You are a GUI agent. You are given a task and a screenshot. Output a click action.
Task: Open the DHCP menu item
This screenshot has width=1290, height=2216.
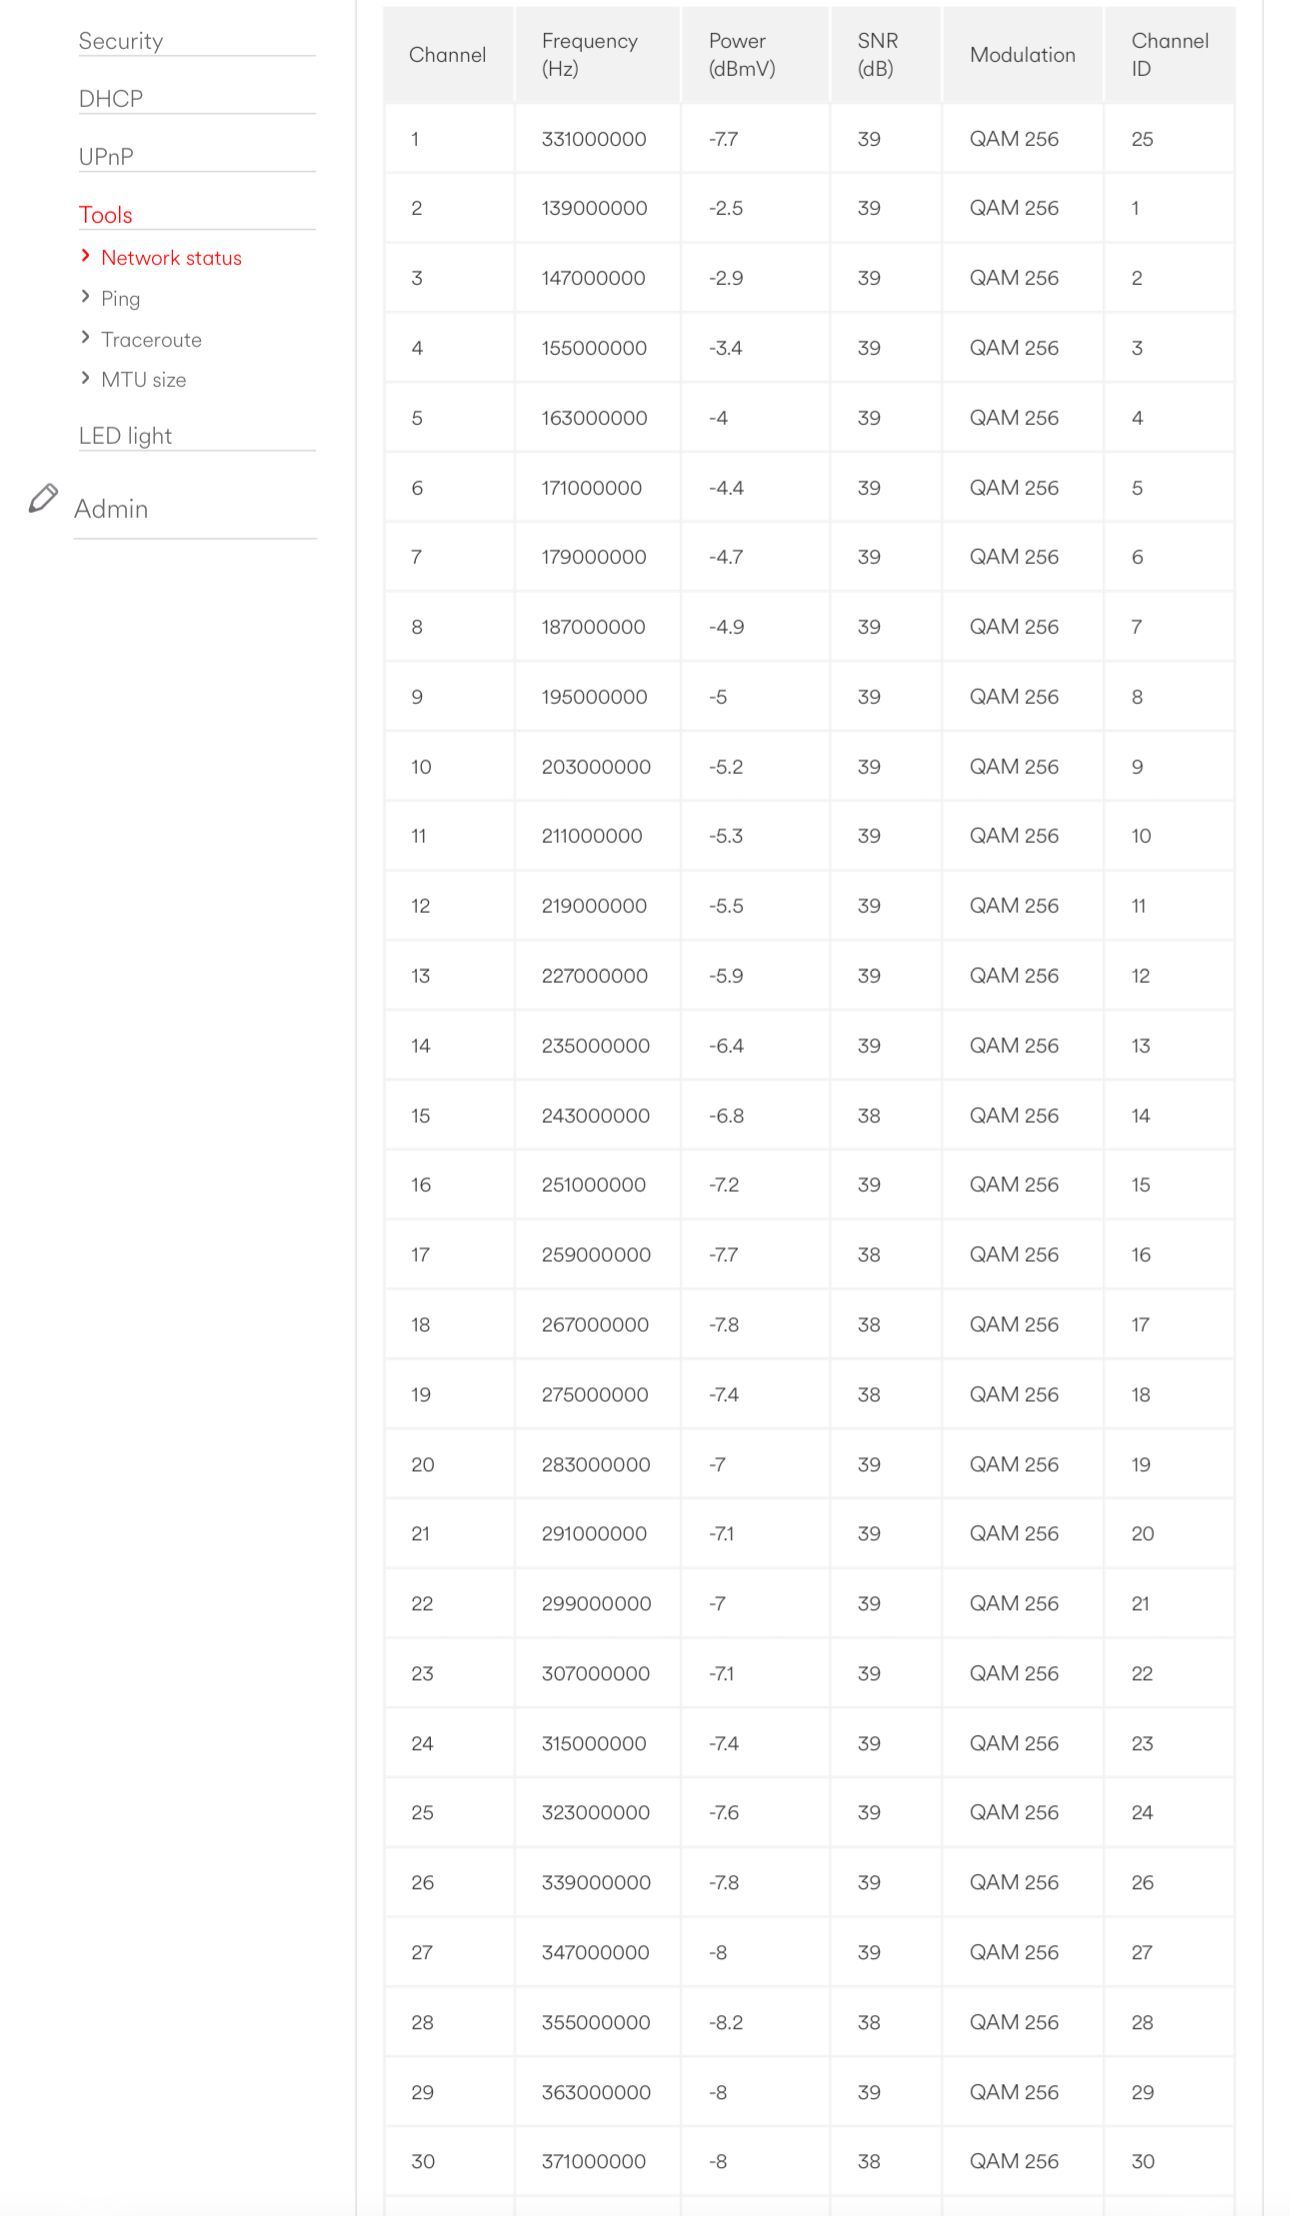[111, 99]
